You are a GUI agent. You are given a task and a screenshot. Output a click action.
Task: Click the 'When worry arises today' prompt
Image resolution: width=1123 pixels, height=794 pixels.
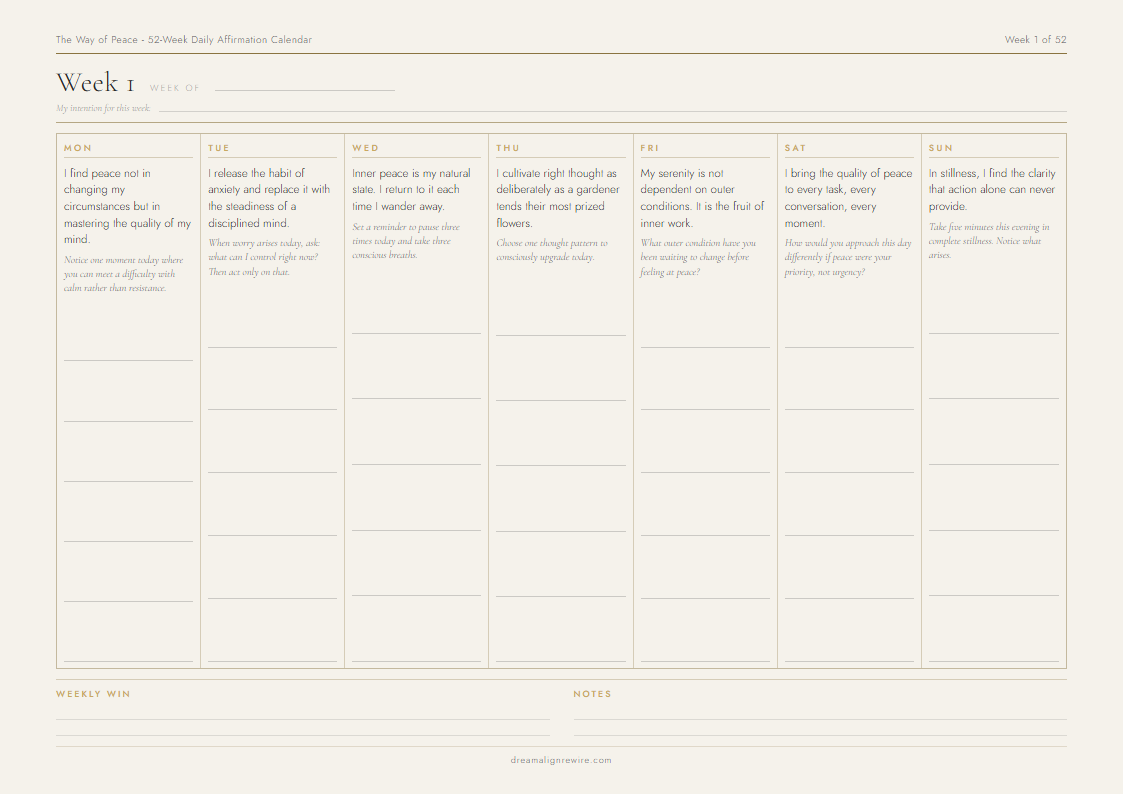pos(264,257)
